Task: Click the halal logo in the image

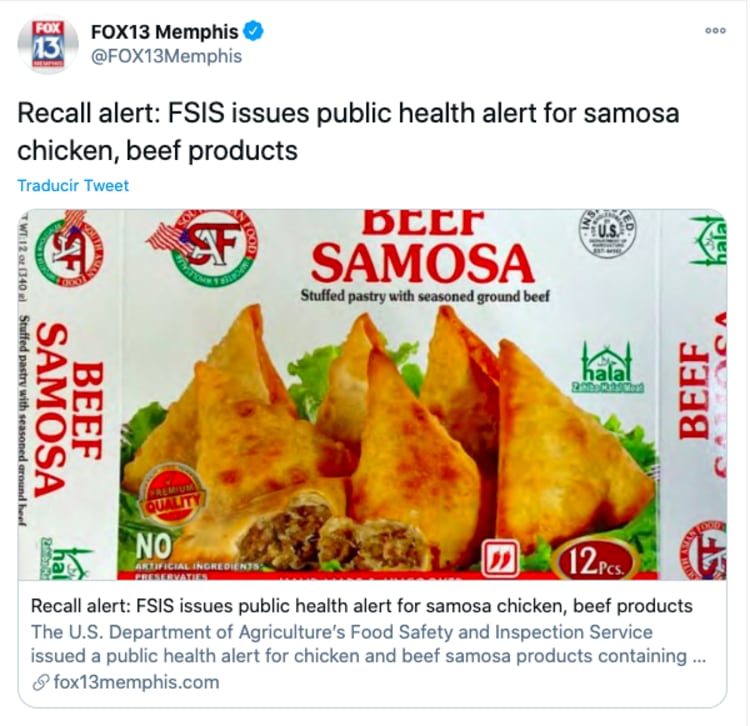Action: click(607, 368)
